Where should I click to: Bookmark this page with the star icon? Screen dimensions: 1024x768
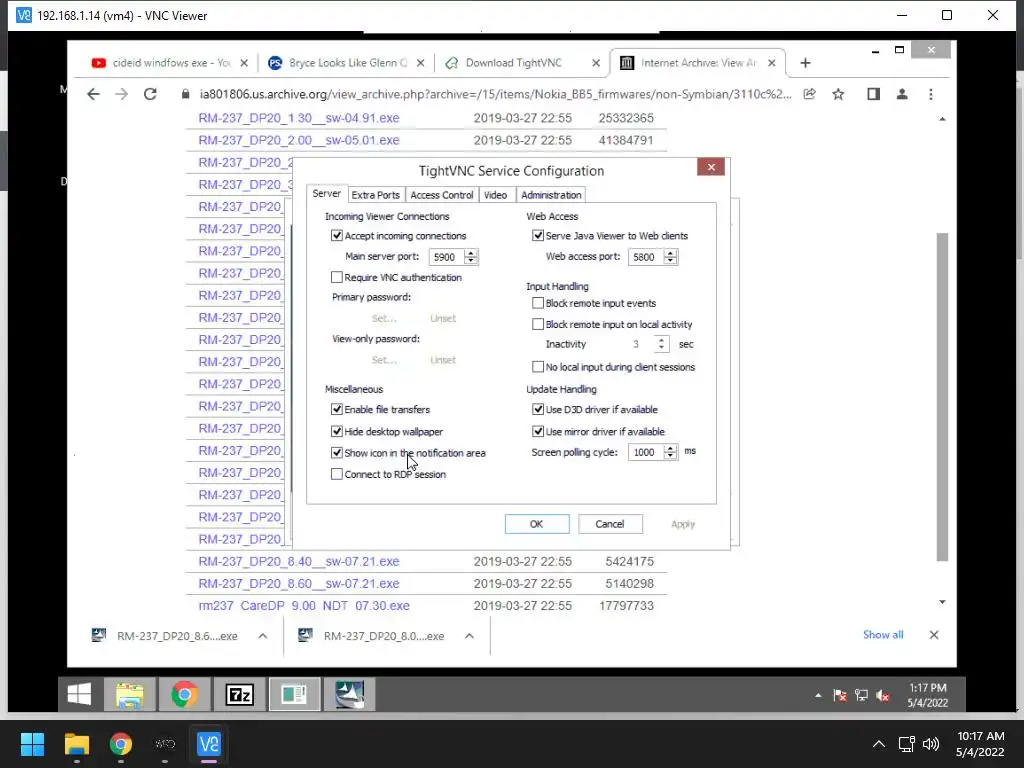click(839, 94)
